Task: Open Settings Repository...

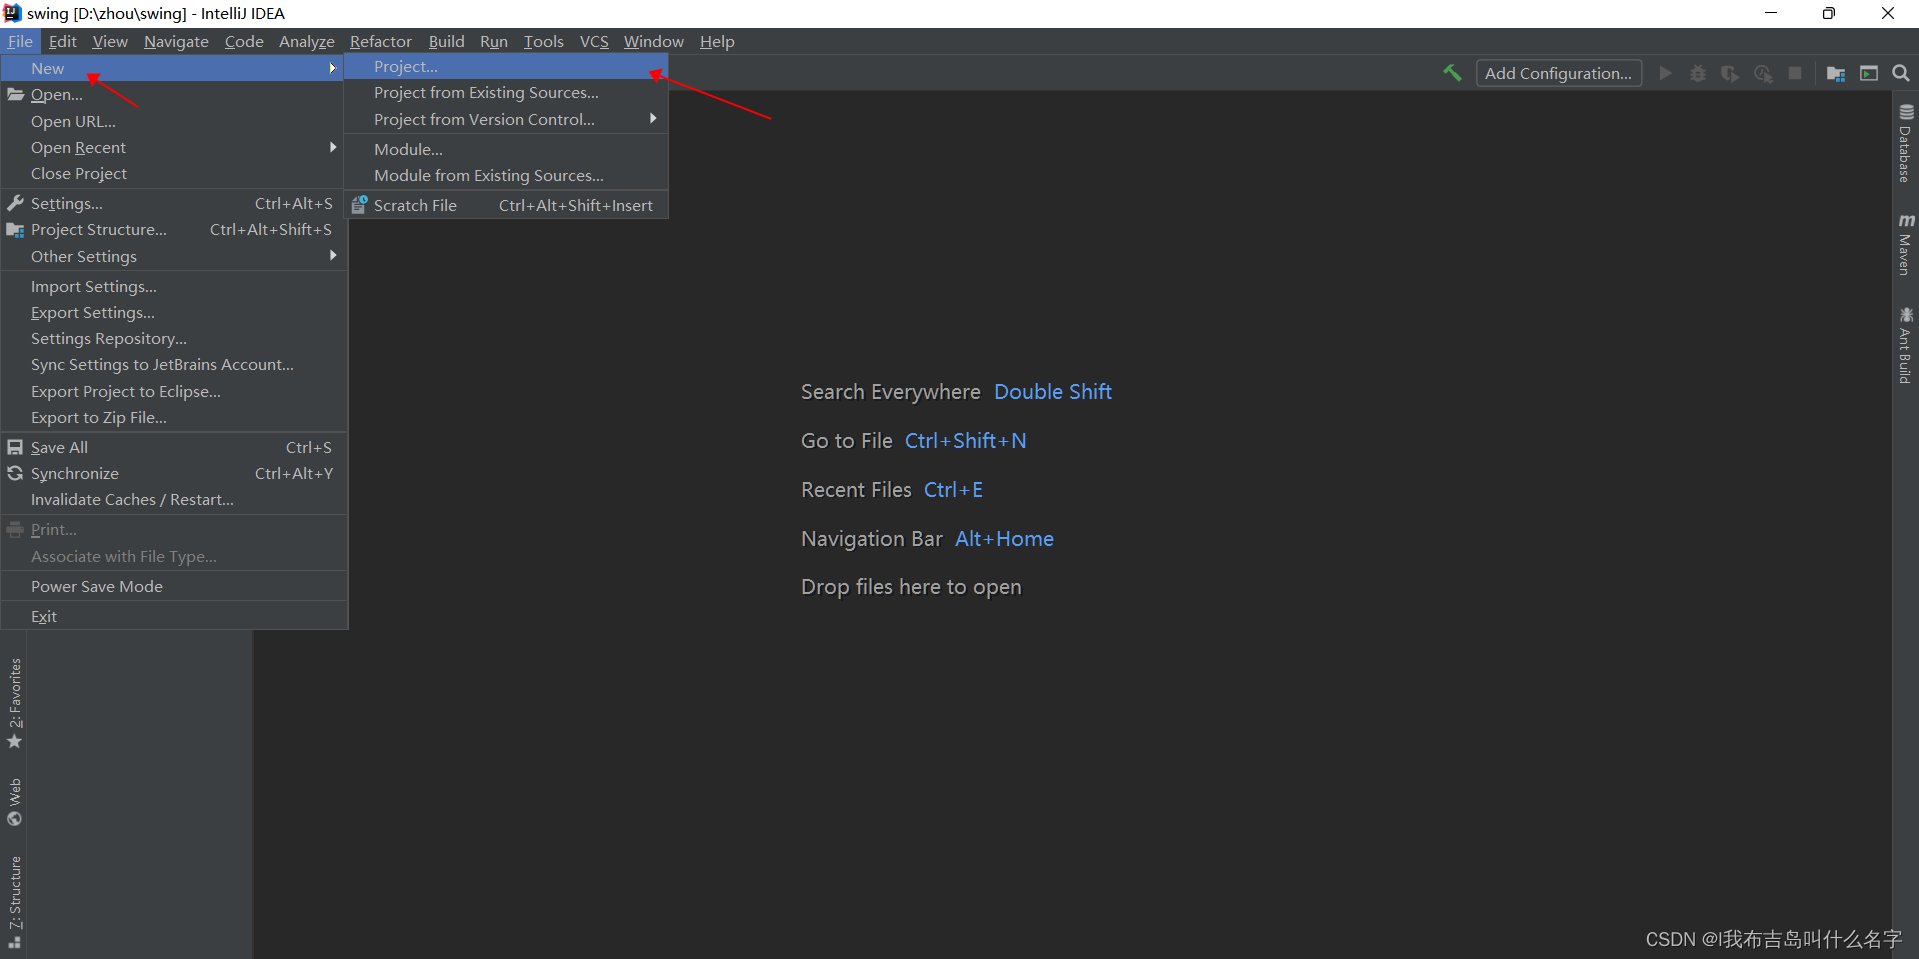Action: tap(174, 338)
